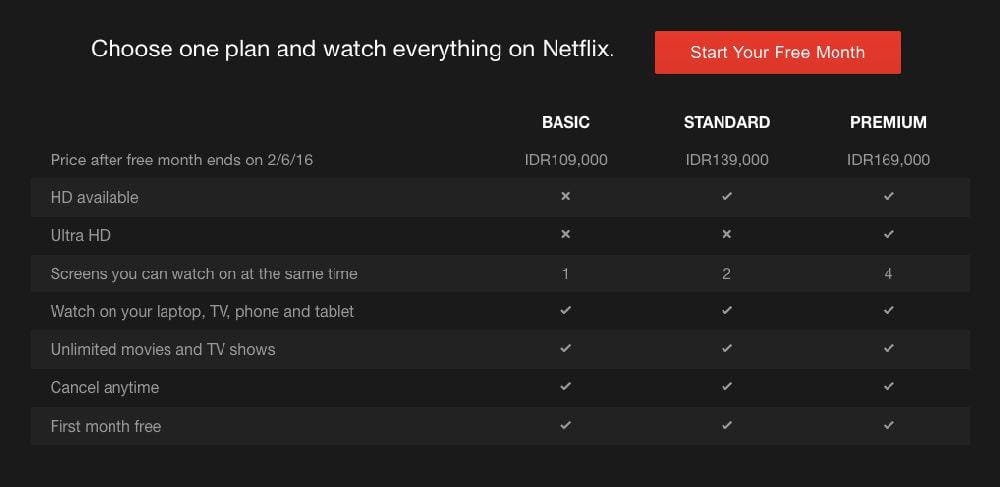
Task: Click the IDR139,000 Standard price
Action: click(x=727, y=160)
